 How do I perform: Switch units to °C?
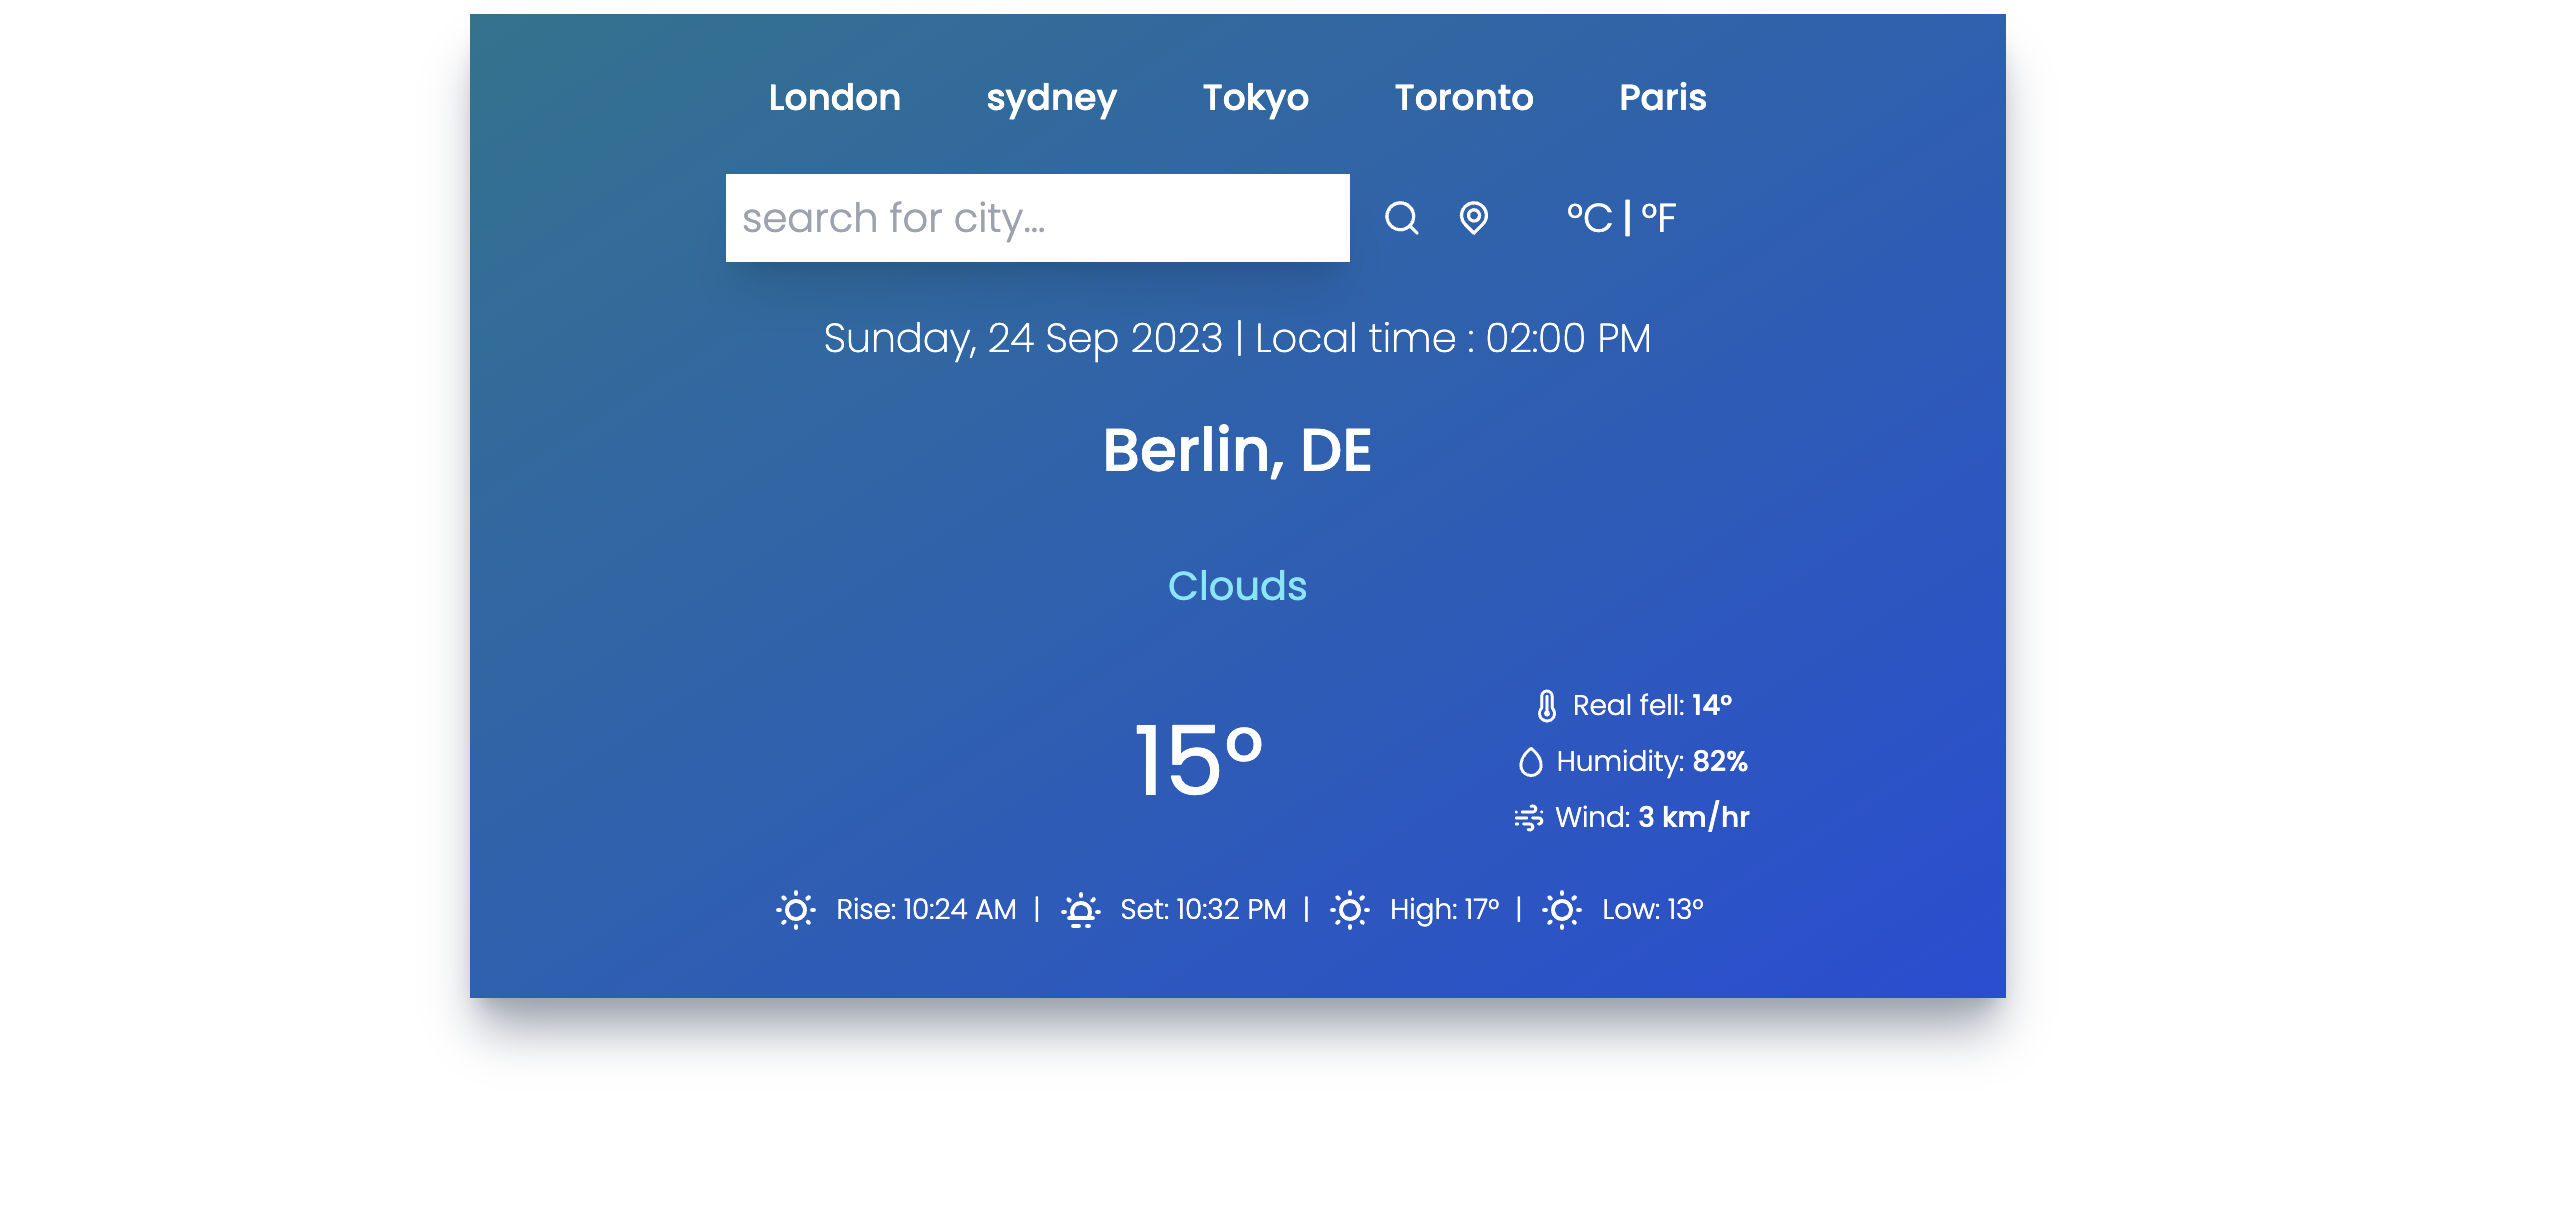pos(1589,218)
